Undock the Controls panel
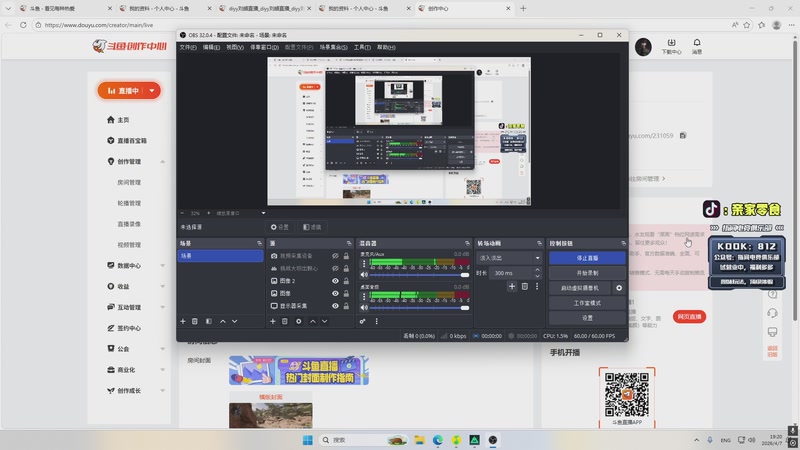This screenshot has height=450, width=800. [x=623, y=243]
